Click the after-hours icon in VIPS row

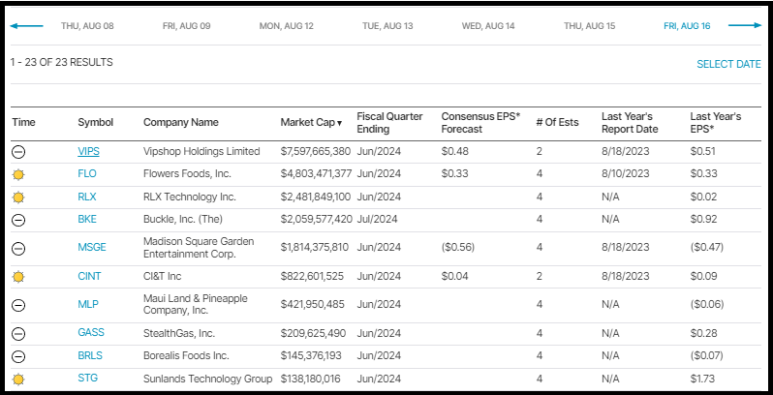click(18, 152)
